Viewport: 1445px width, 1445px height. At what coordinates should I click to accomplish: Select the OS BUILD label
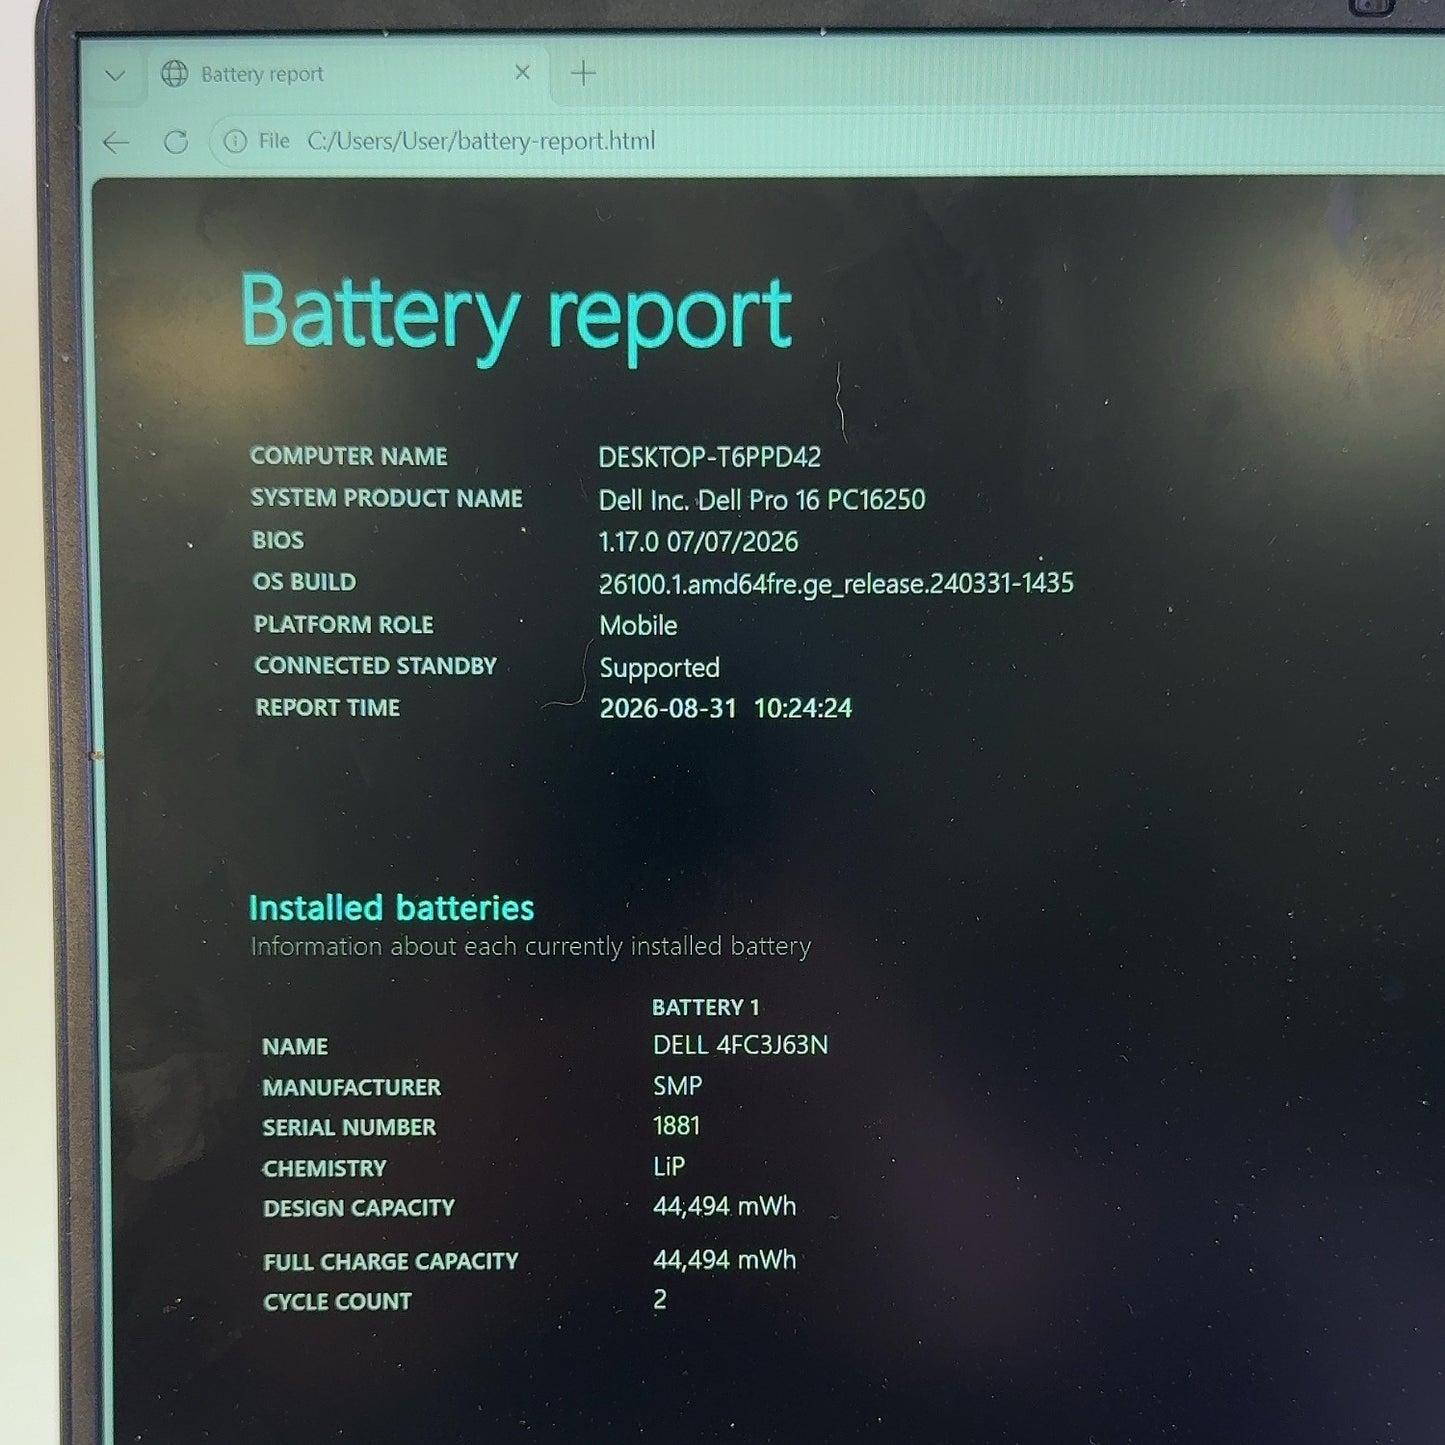(304, 582)
